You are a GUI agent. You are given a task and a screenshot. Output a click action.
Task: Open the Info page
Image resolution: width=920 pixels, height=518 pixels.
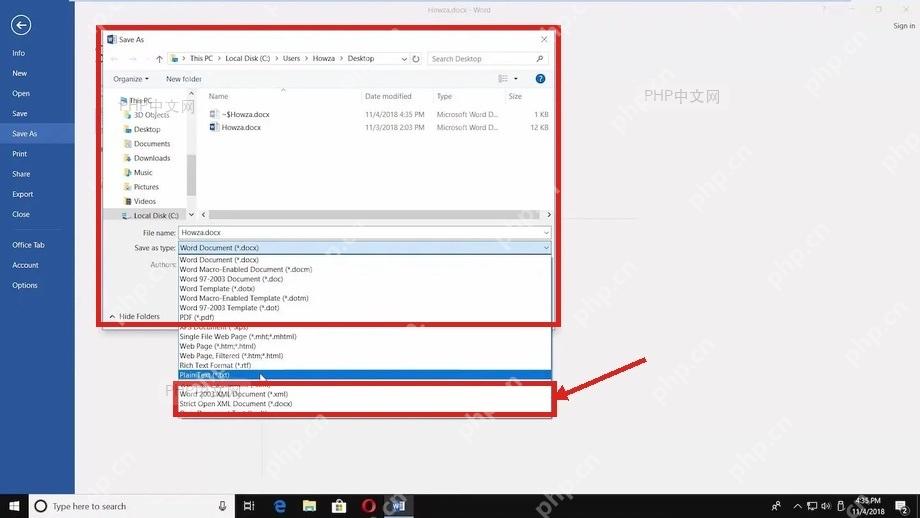click(x=18, y=53)
